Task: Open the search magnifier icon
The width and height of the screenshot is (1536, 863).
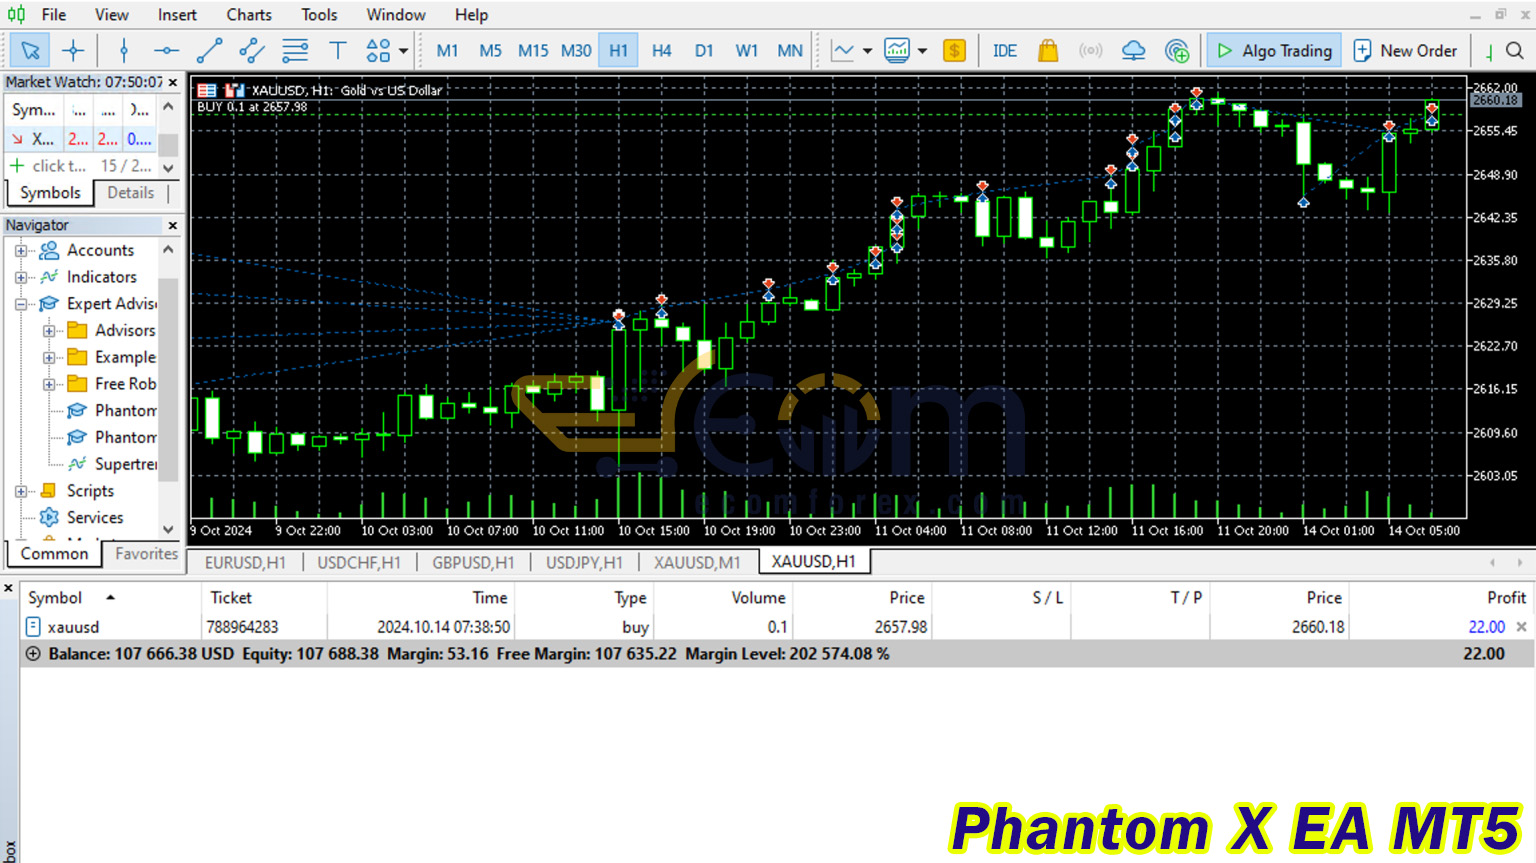Action: [x=1515, y=50]
